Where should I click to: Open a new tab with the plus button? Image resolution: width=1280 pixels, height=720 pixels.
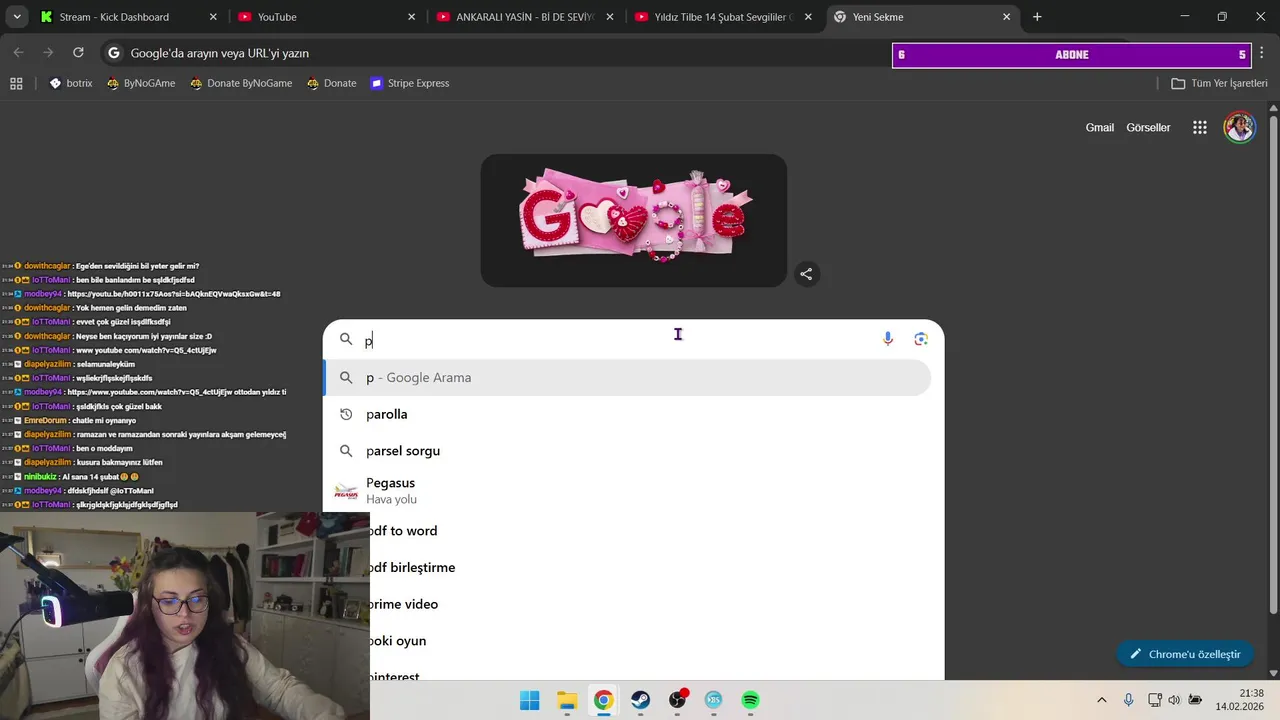coord(1037,17)
